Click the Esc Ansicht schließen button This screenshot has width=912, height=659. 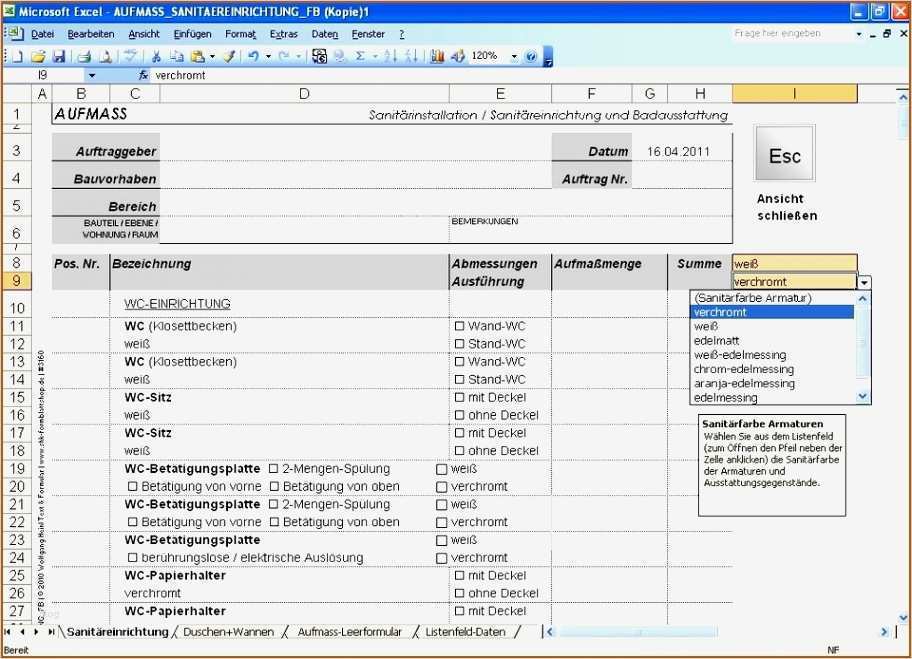click(784, 155)
